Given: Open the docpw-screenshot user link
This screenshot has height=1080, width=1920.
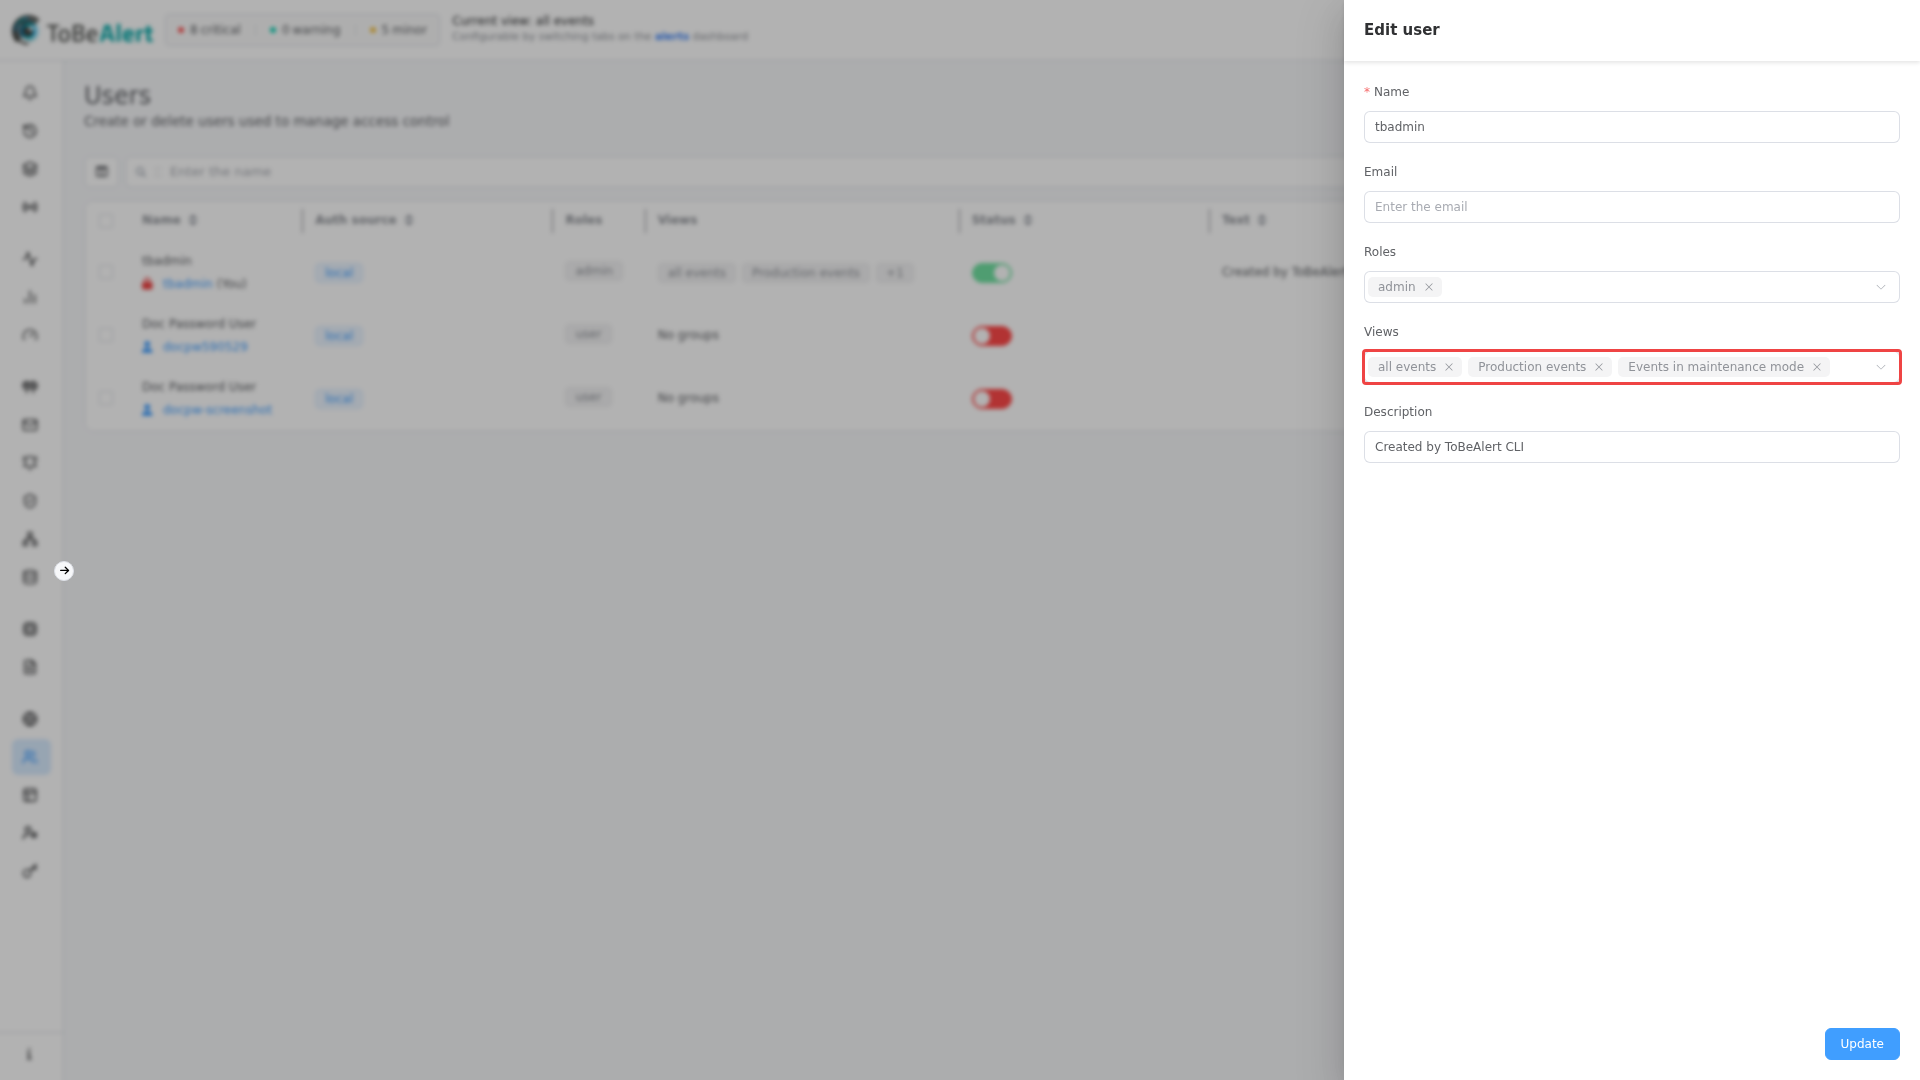Looking at the screenshot, I should [x=217, y=410].
